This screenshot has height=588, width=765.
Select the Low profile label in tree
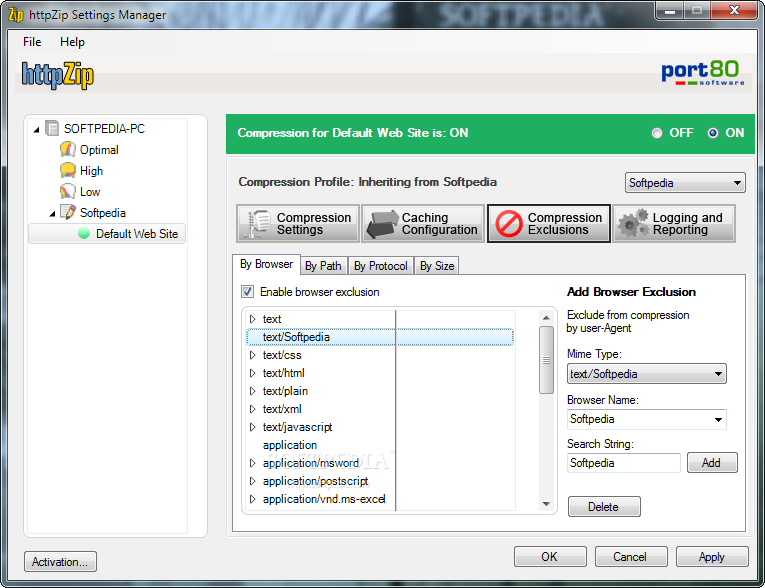coord(90,192)
